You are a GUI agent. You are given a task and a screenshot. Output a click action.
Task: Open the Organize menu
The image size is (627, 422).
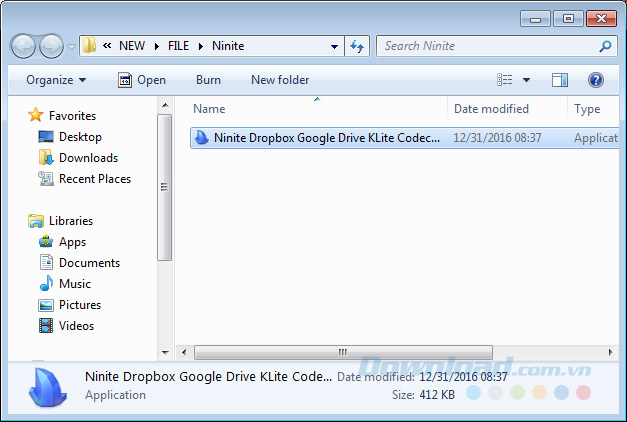click(x=56, y=80)
